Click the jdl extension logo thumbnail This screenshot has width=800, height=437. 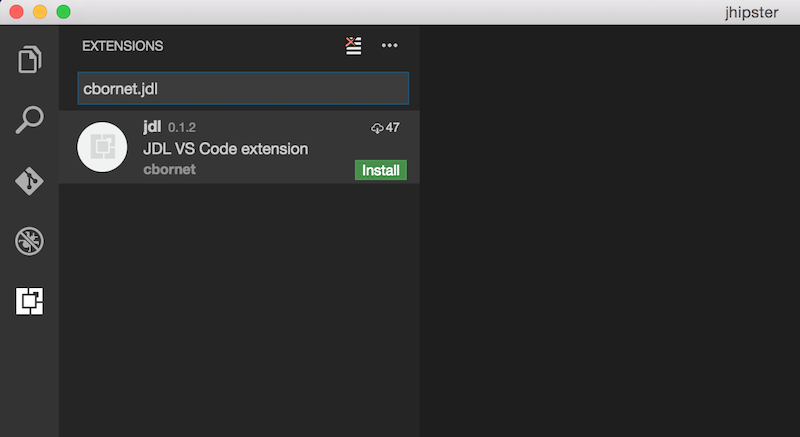[x=101, y=148]
